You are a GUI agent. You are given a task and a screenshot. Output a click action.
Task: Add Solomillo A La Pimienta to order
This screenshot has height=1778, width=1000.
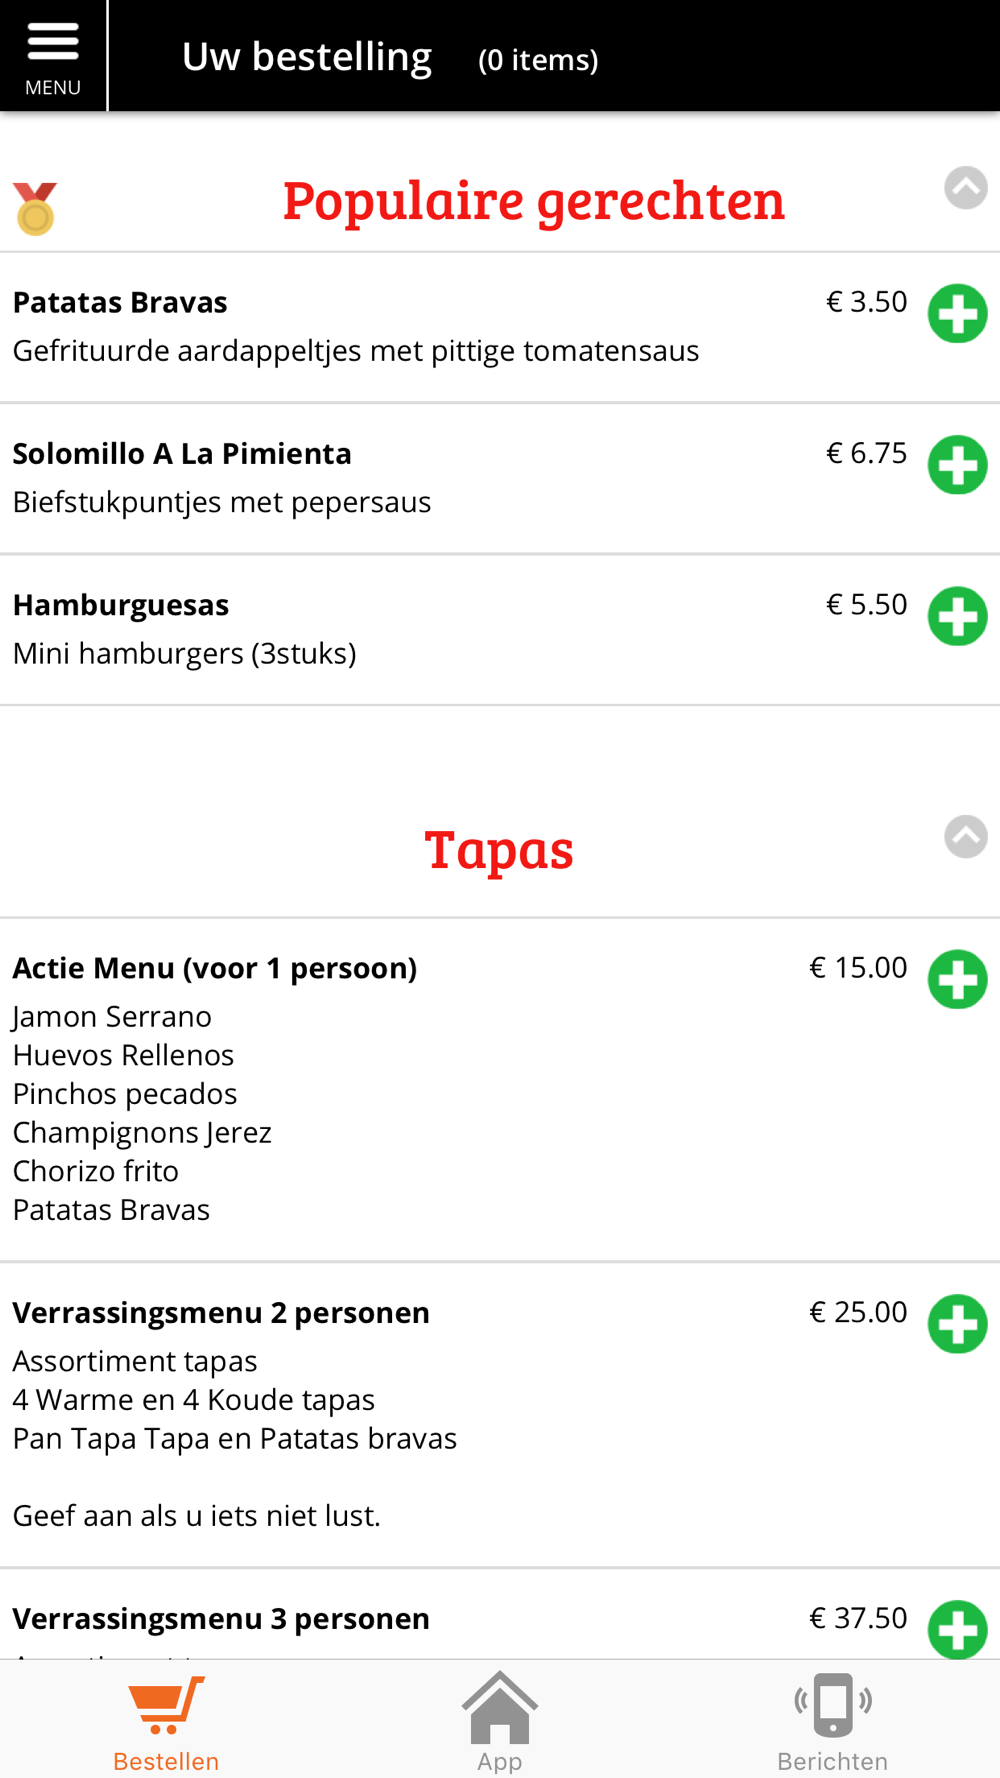[x=957, y=465]
